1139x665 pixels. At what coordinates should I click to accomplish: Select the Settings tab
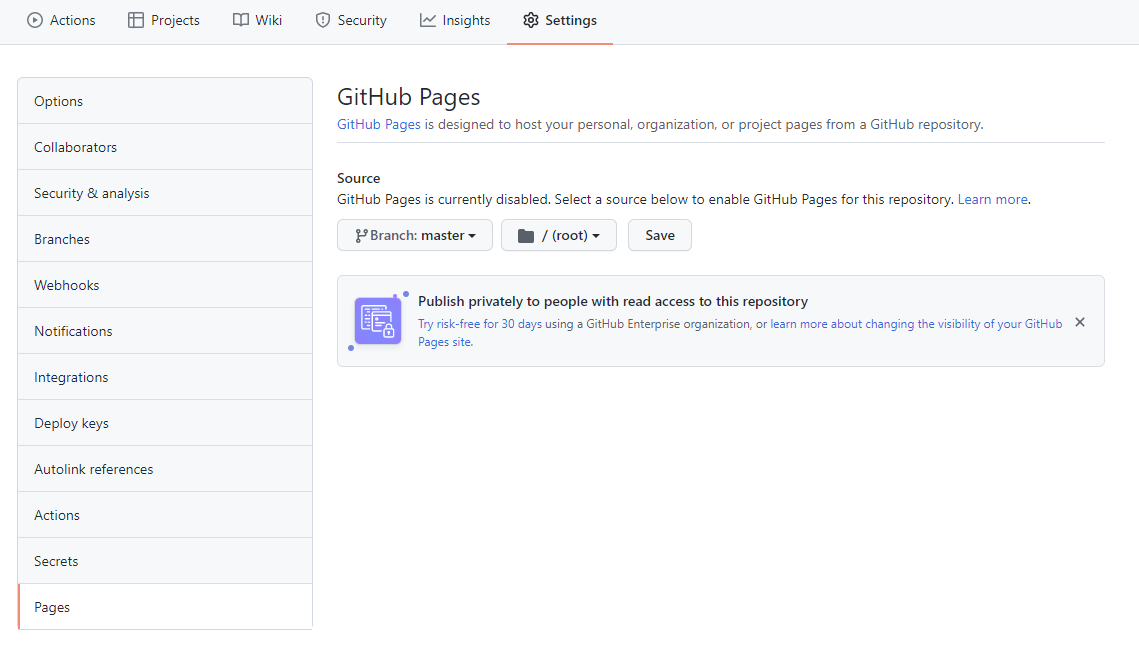(x=560, y=20)
